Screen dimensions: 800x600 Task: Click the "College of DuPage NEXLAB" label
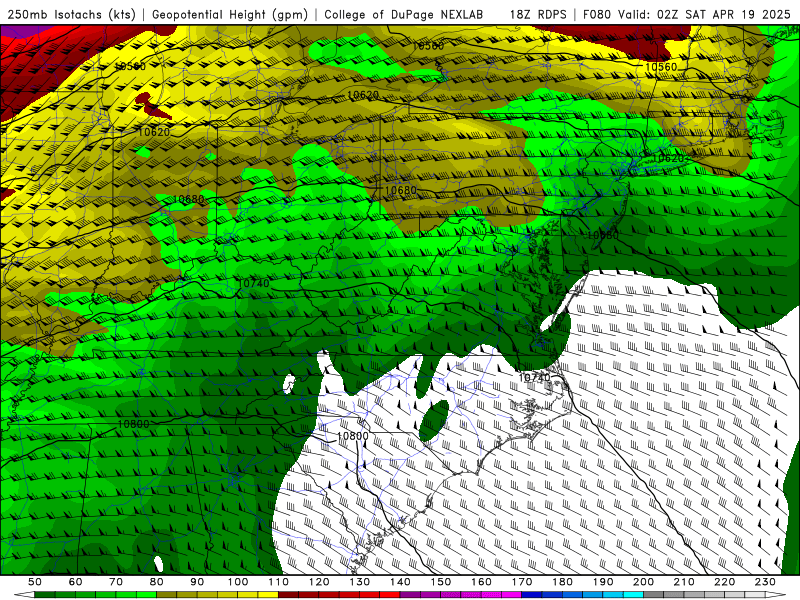click(403, 15)
